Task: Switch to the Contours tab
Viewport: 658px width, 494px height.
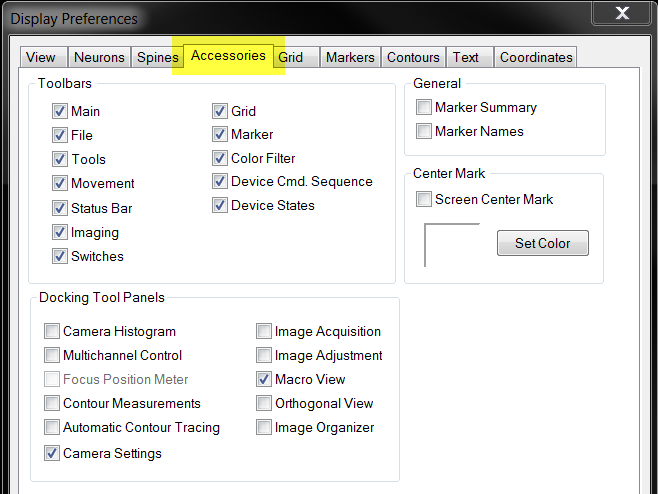Action: (x=413, y=57)
